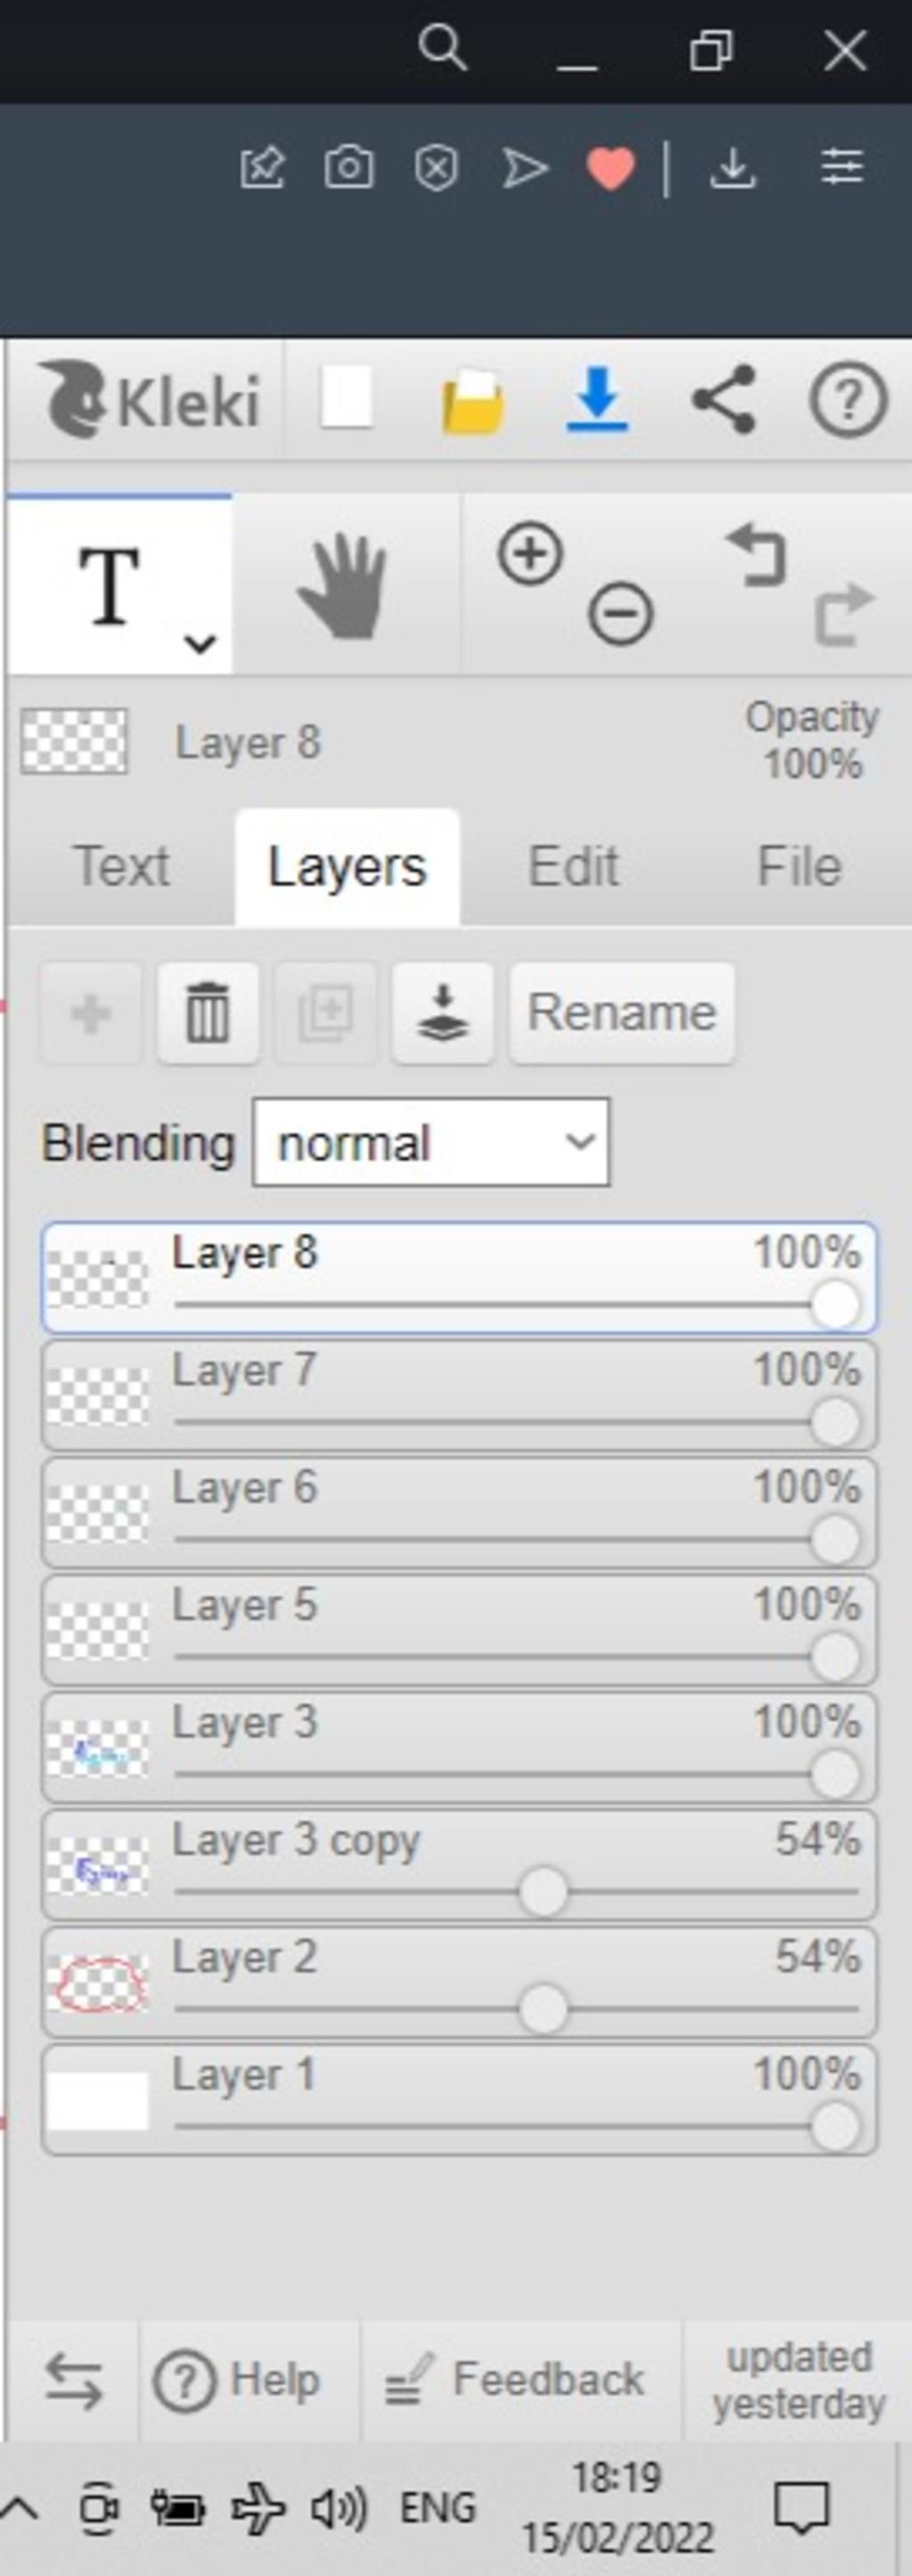Click the merge layer down icon
This screenshot has width=912, height=2576.
coord(443,1012)
